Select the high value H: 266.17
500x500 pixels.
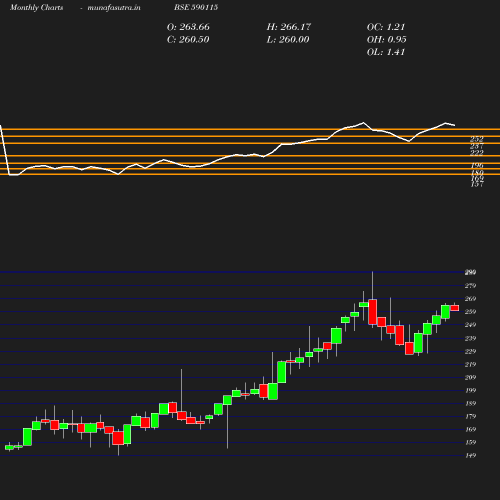289,27
